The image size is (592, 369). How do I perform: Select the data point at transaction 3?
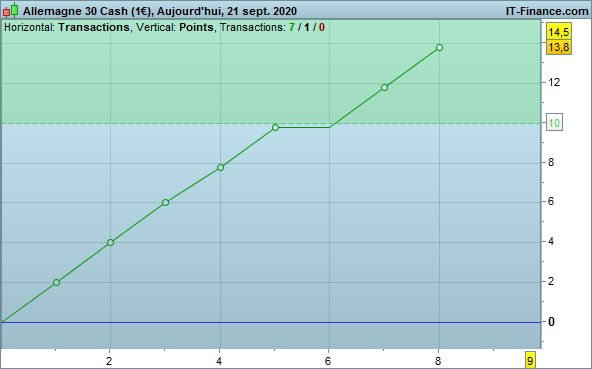point(165,203)
